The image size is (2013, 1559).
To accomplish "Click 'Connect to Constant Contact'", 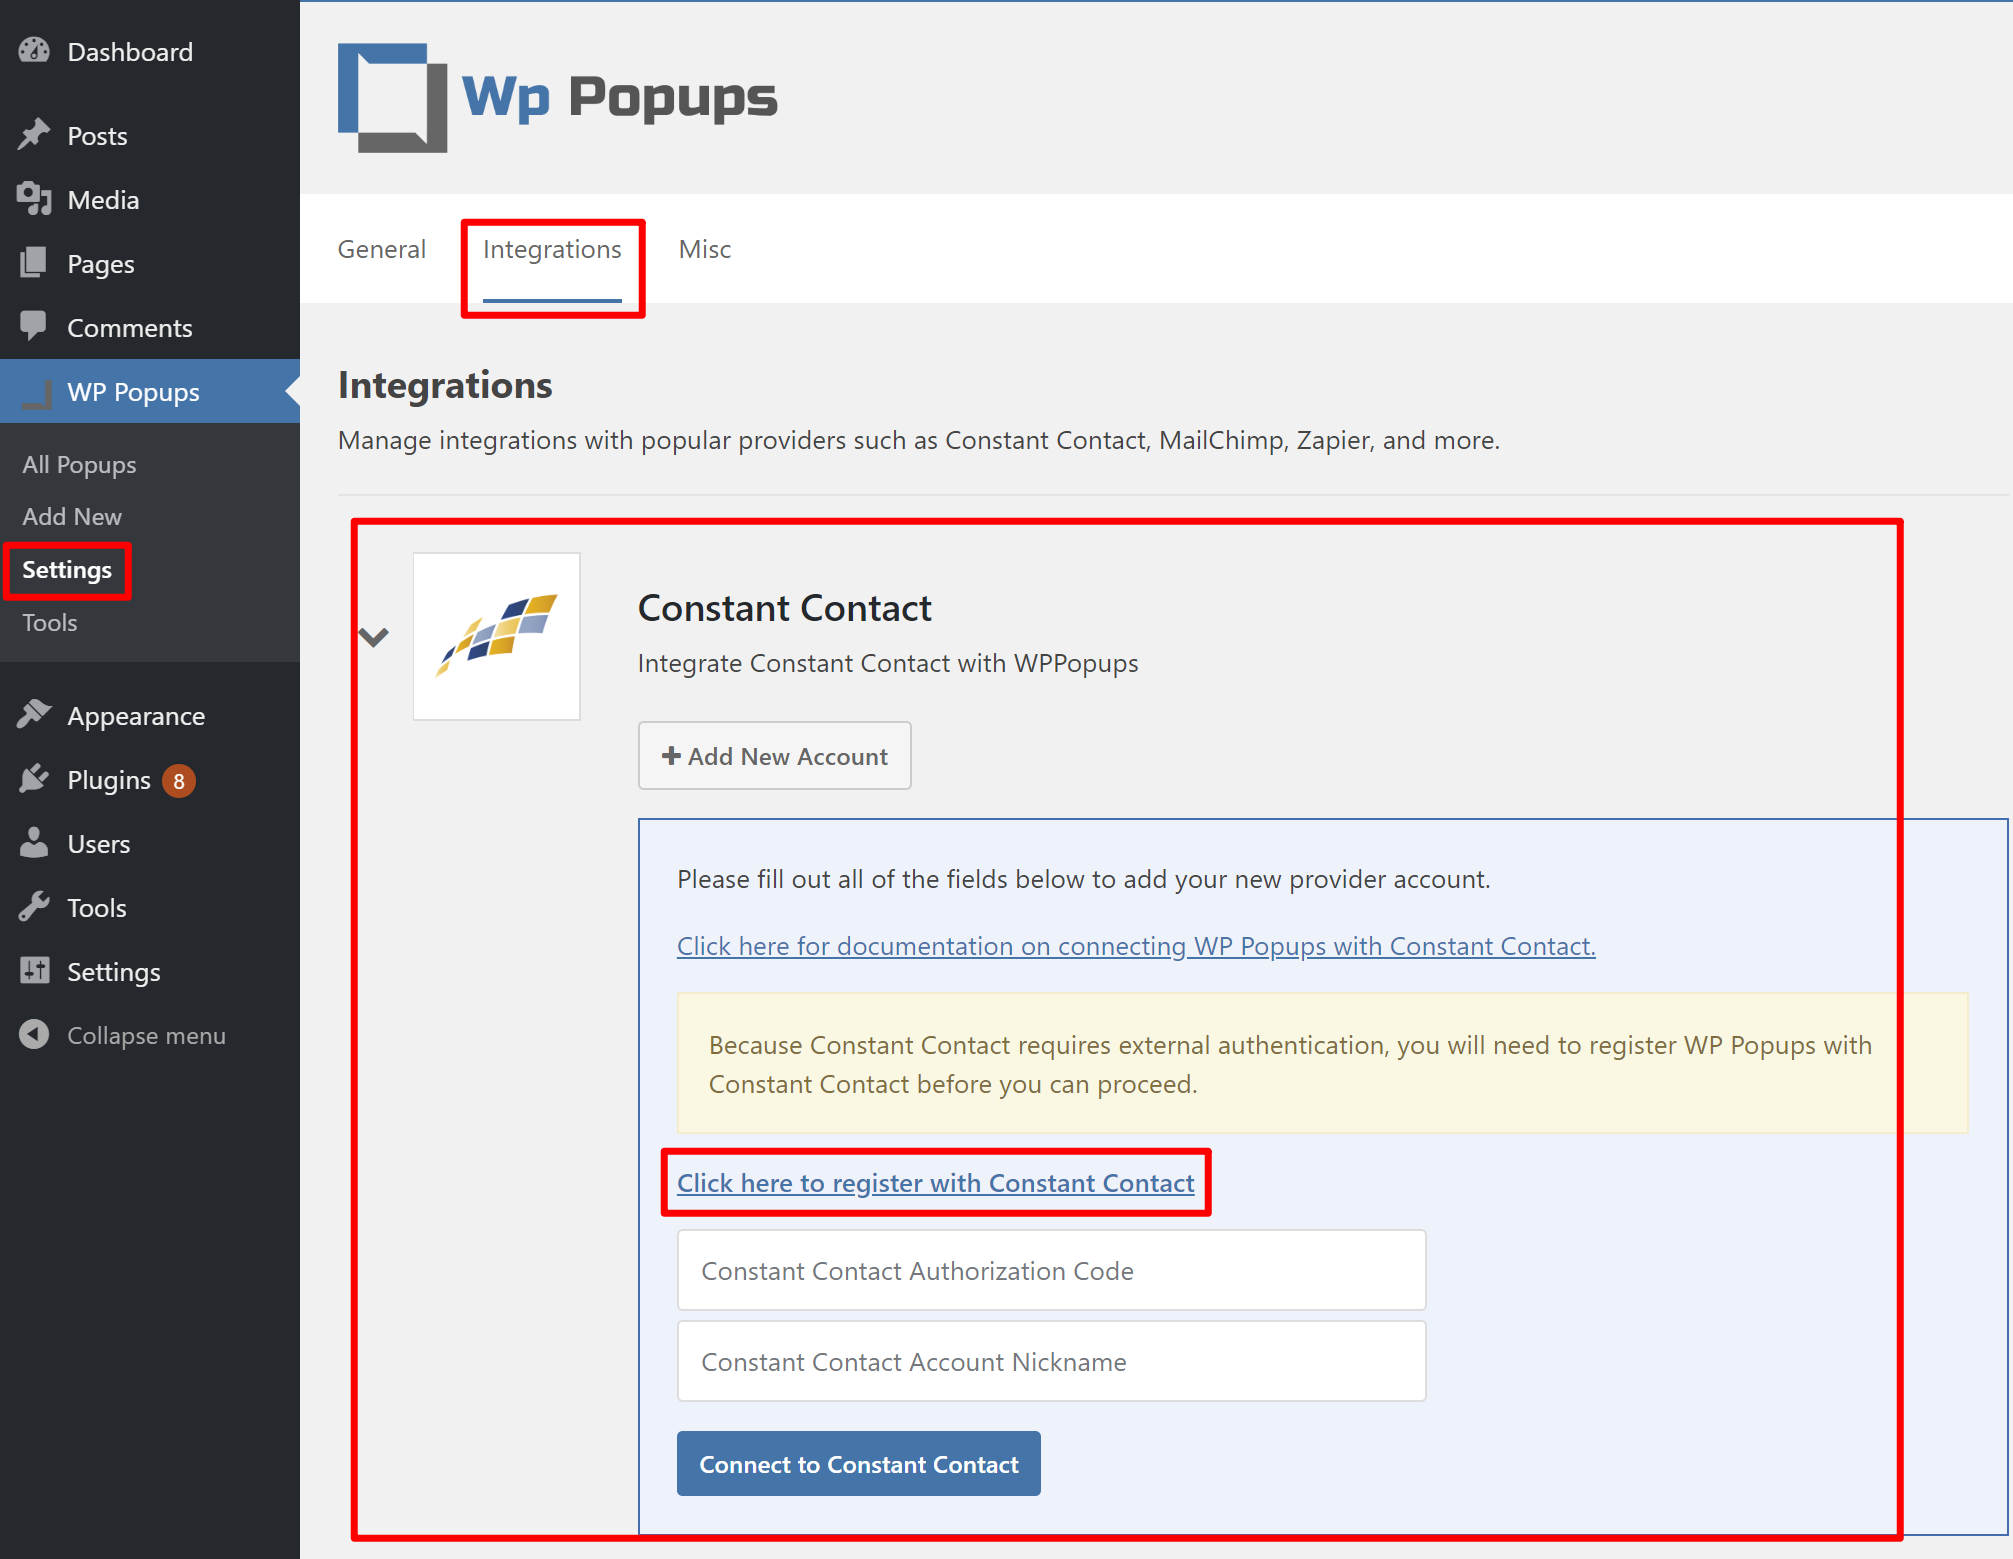I will point(858,1464).
